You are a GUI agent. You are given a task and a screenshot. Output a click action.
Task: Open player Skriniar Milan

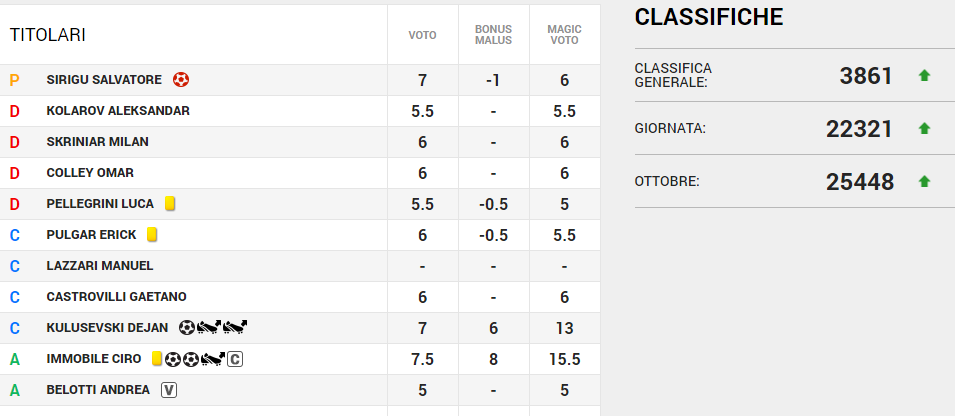click(97, 142)
